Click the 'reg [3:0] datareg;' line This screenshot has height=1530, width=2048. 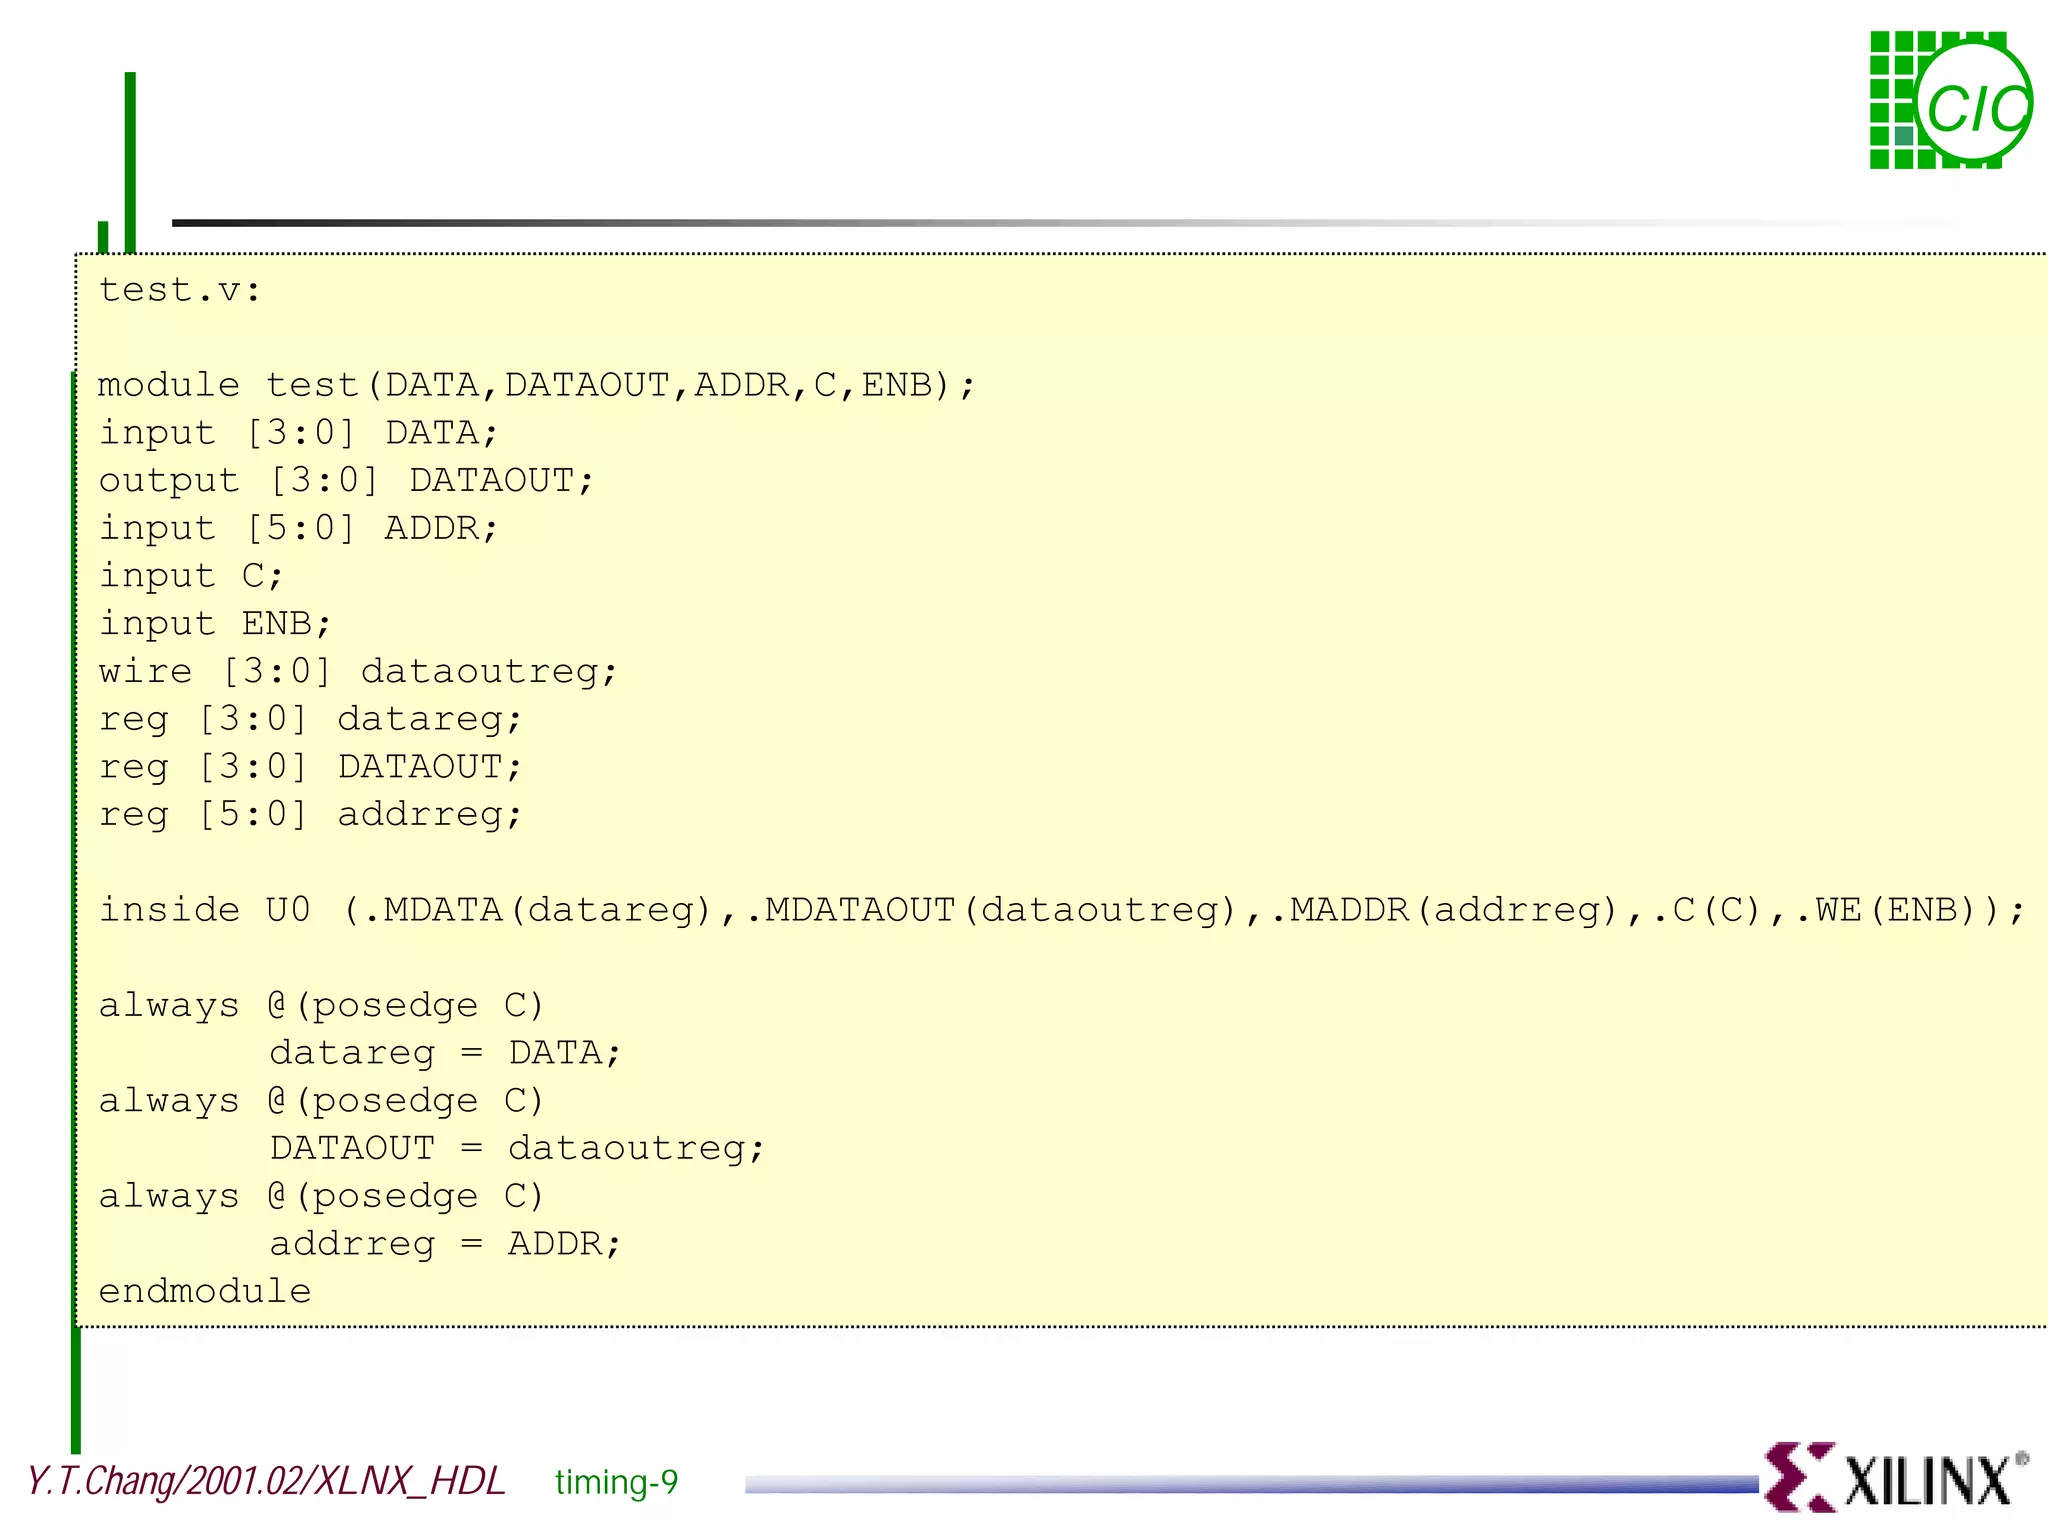[x=310, y=720]
